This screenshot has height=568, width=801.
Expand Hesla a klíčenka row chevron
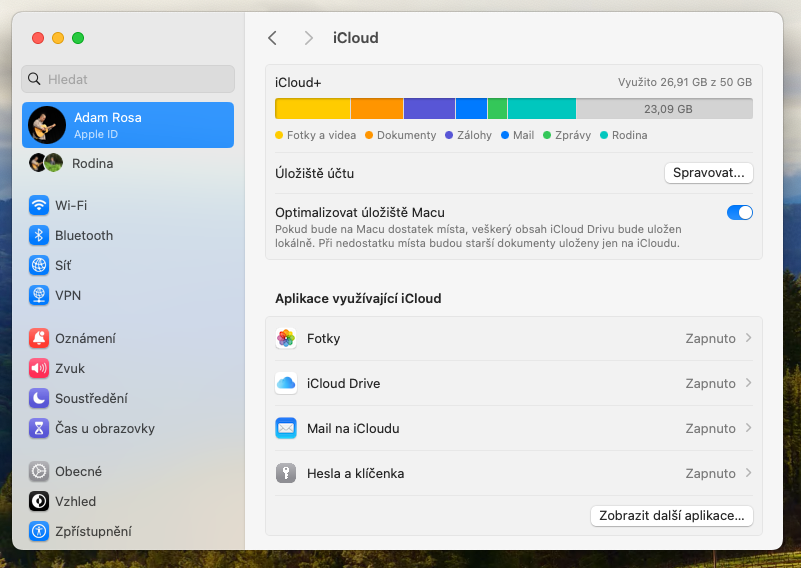point(749,474)
